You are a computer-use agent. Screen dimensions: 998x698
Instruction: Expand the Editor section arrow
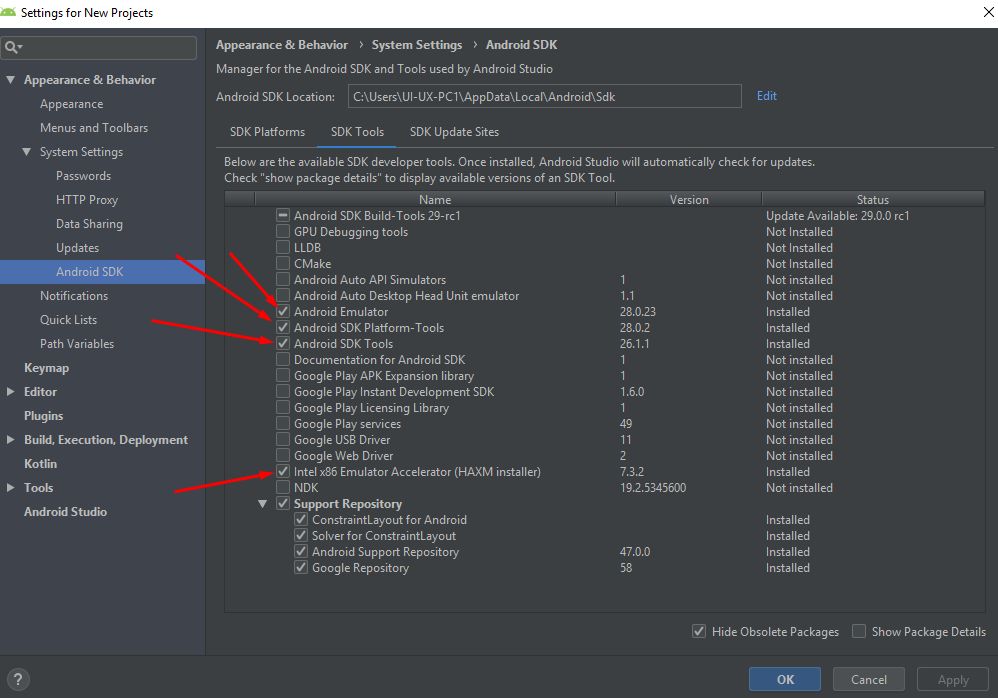coord(11,391)
